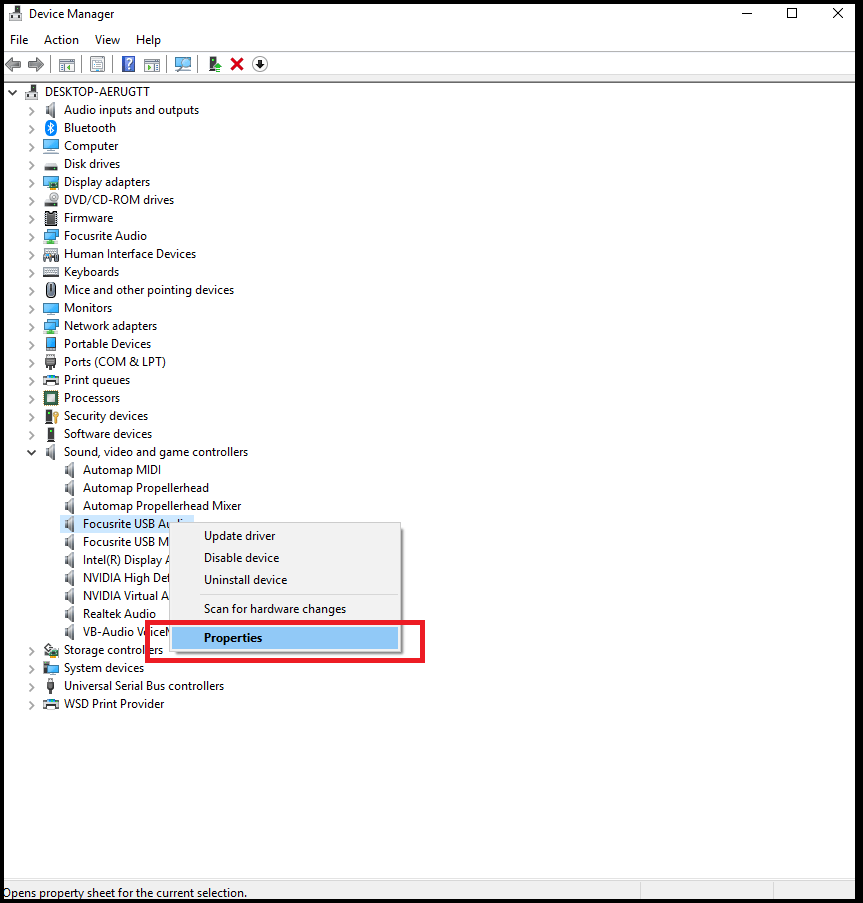863x903 pixels.
Task: Choose Uninstall device in the context menu
Action: [x=285, y=580]
